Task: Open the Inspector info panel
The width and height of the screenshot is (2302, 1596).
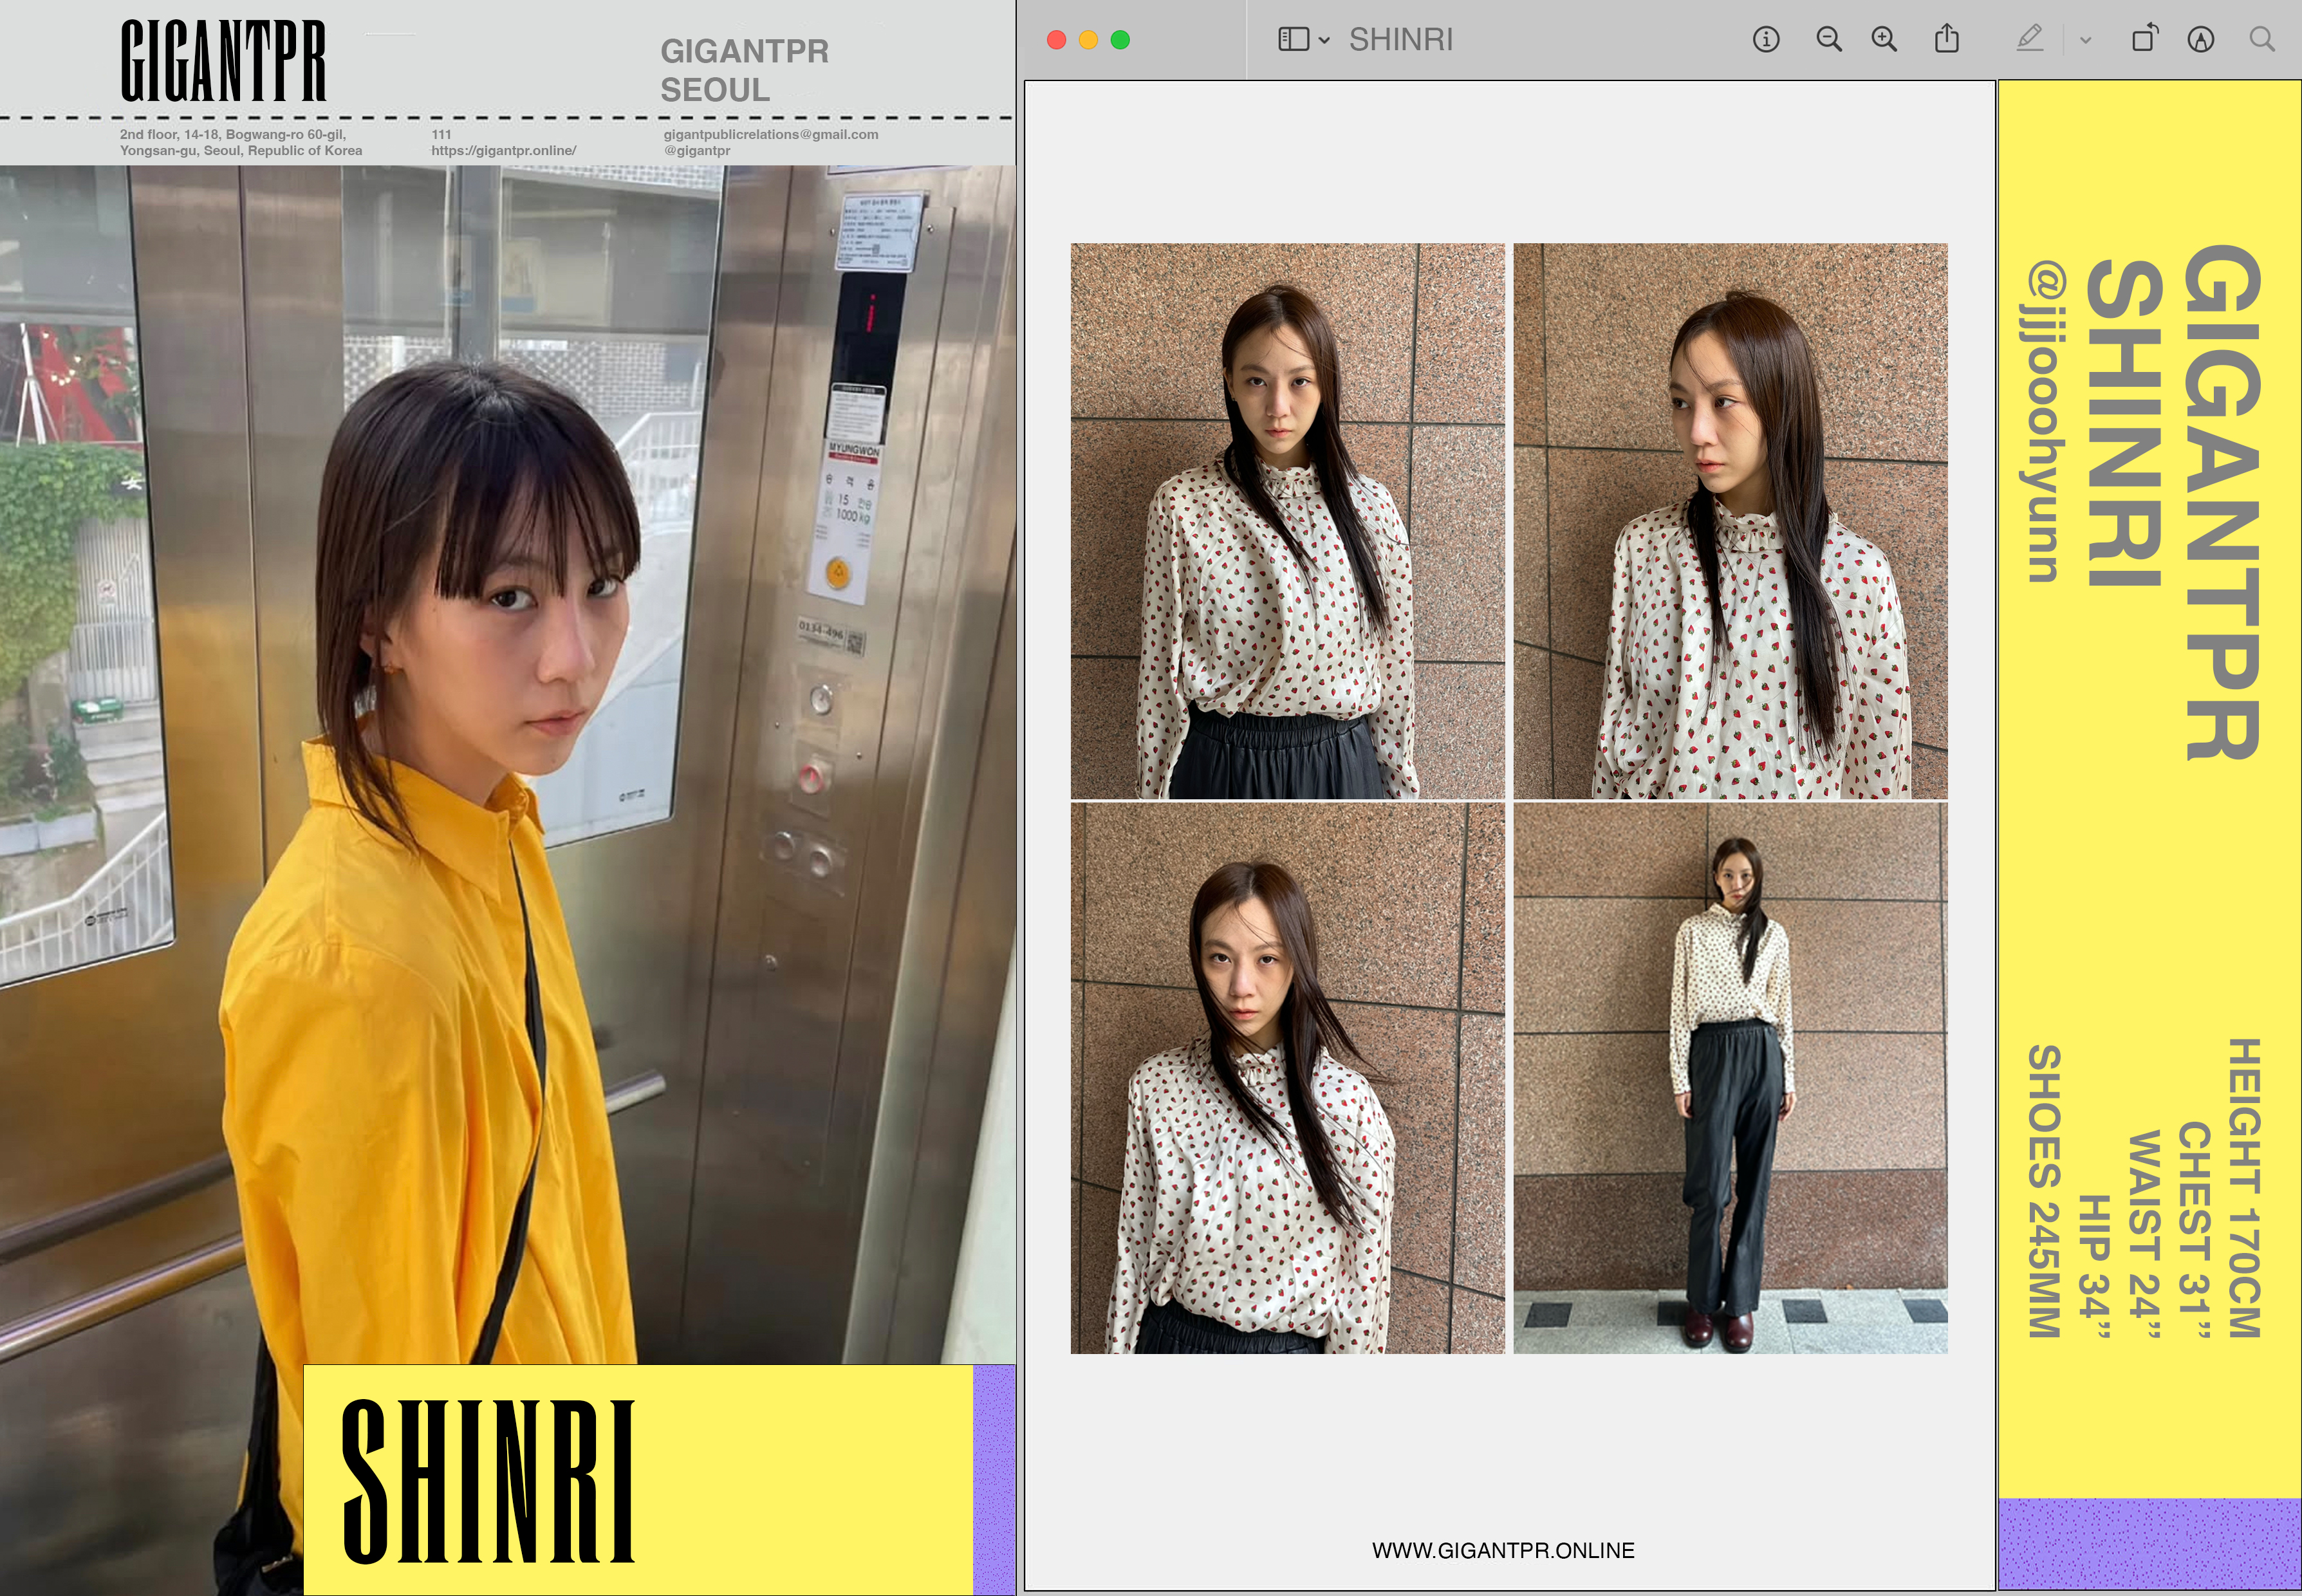Action: [x=1765, y=40]
